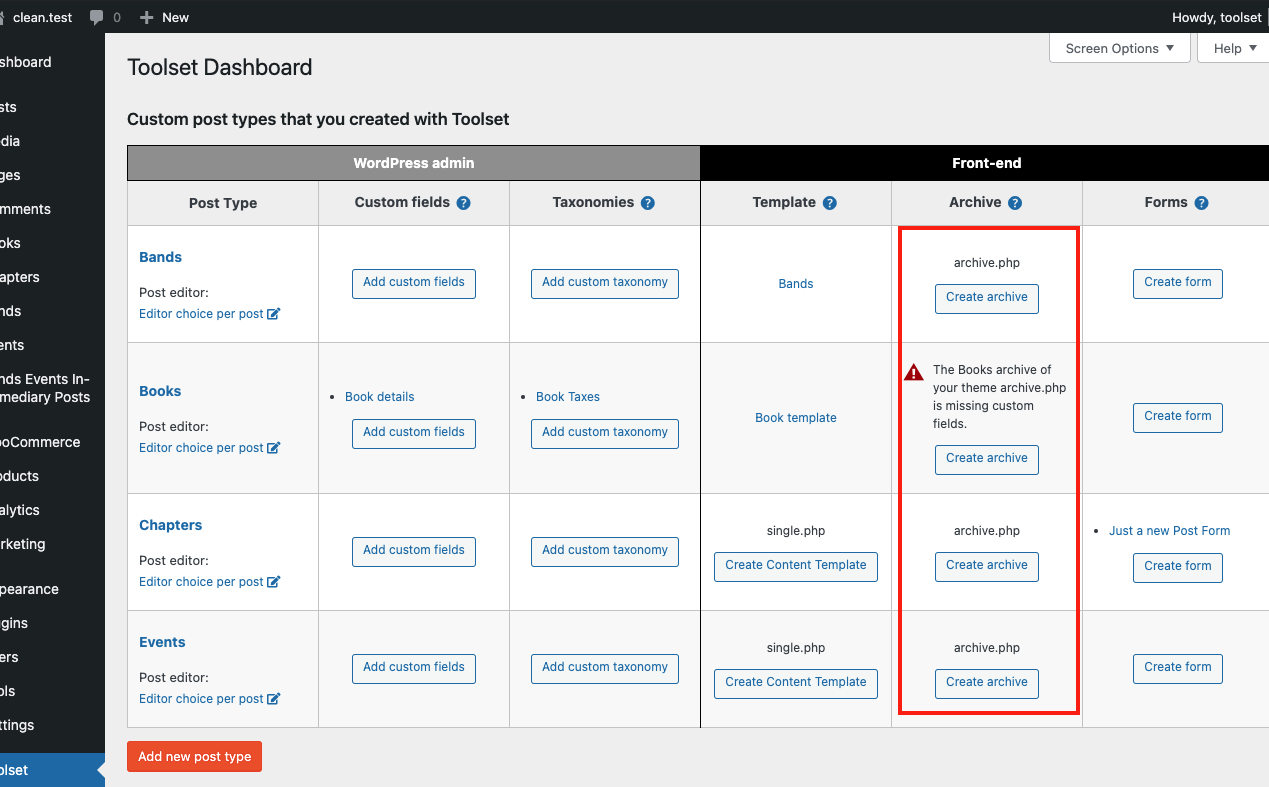Open help icon beside Archive header
Image resolution: width=1269 pixels, height=787 pixels.
coord(1015,203)
